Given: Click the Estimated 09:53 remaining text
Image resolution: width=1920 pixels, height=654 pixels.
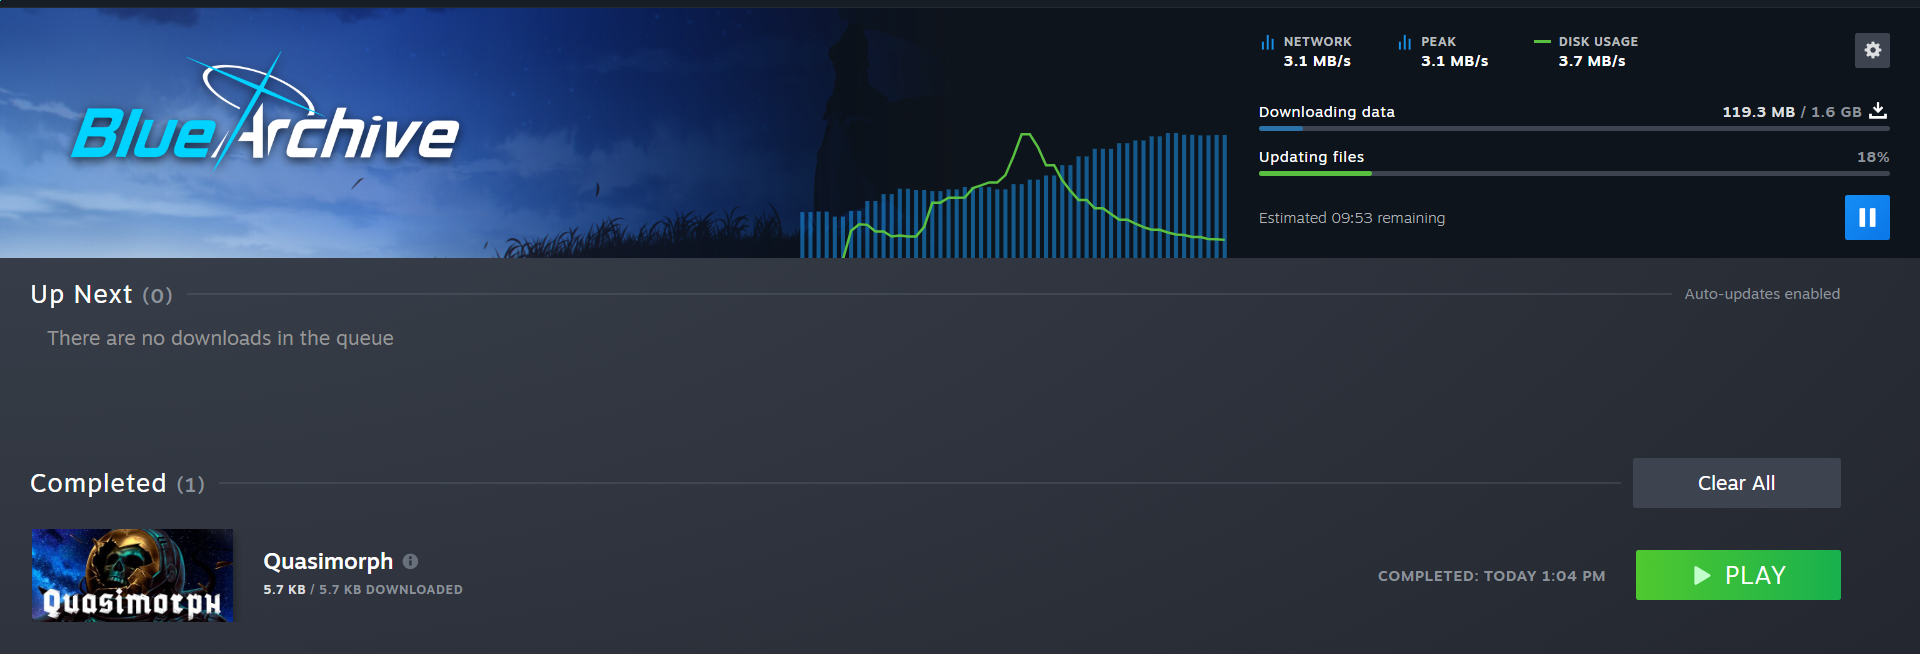Looking at the screenshot, I should coord(1352,218).
